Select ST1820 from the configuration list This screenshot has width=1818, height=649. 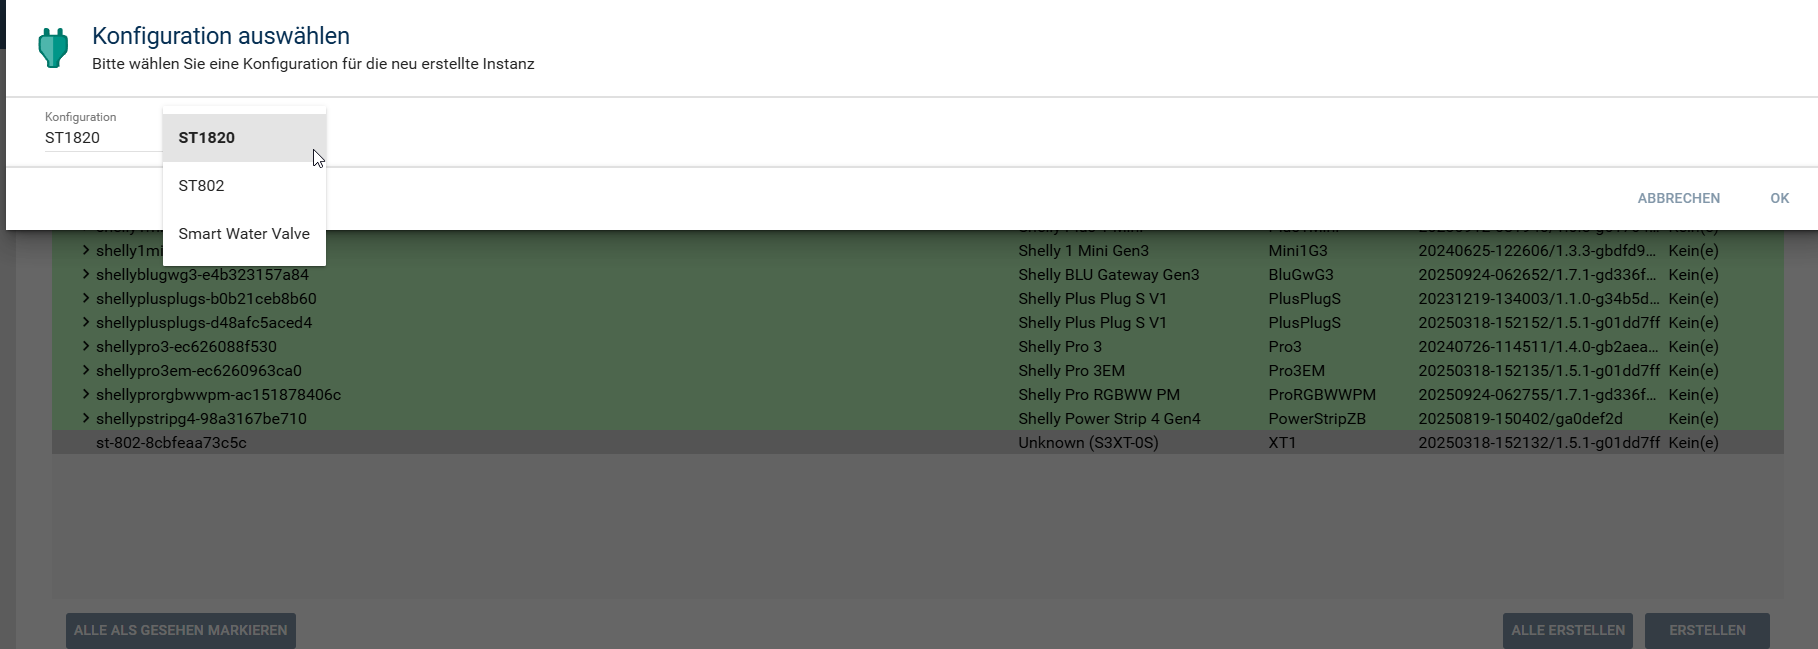point(207,138)
